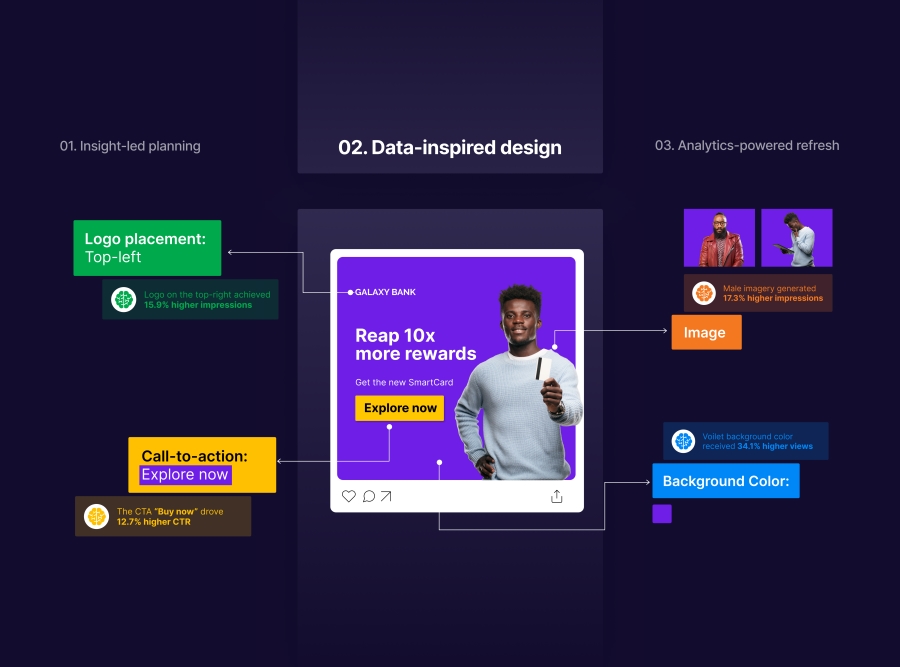Click the orange brain insight icon
This screenshot has height=667, width=900.
pos(703,293)
